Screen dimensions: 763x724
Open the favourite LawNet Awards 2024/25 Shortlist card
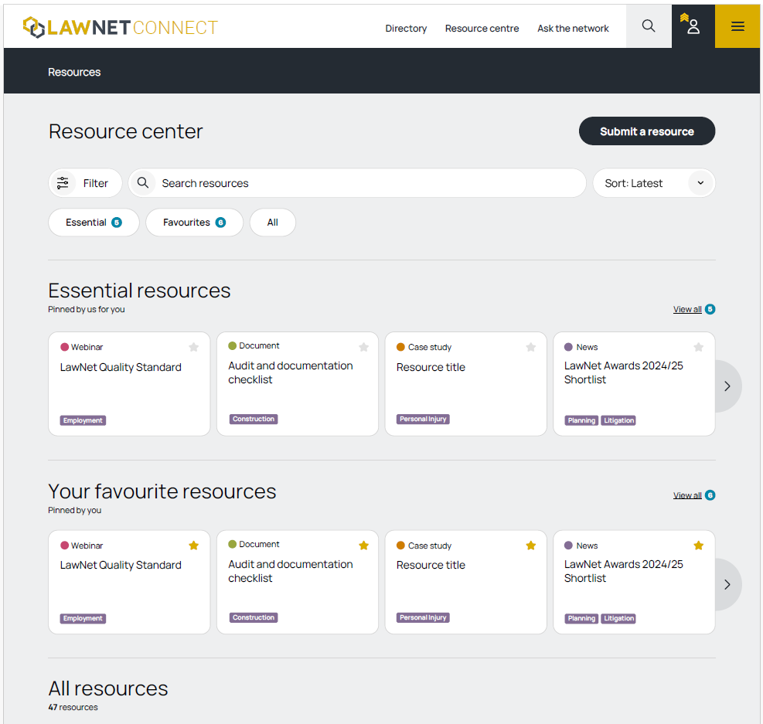[x=634, y=582]
